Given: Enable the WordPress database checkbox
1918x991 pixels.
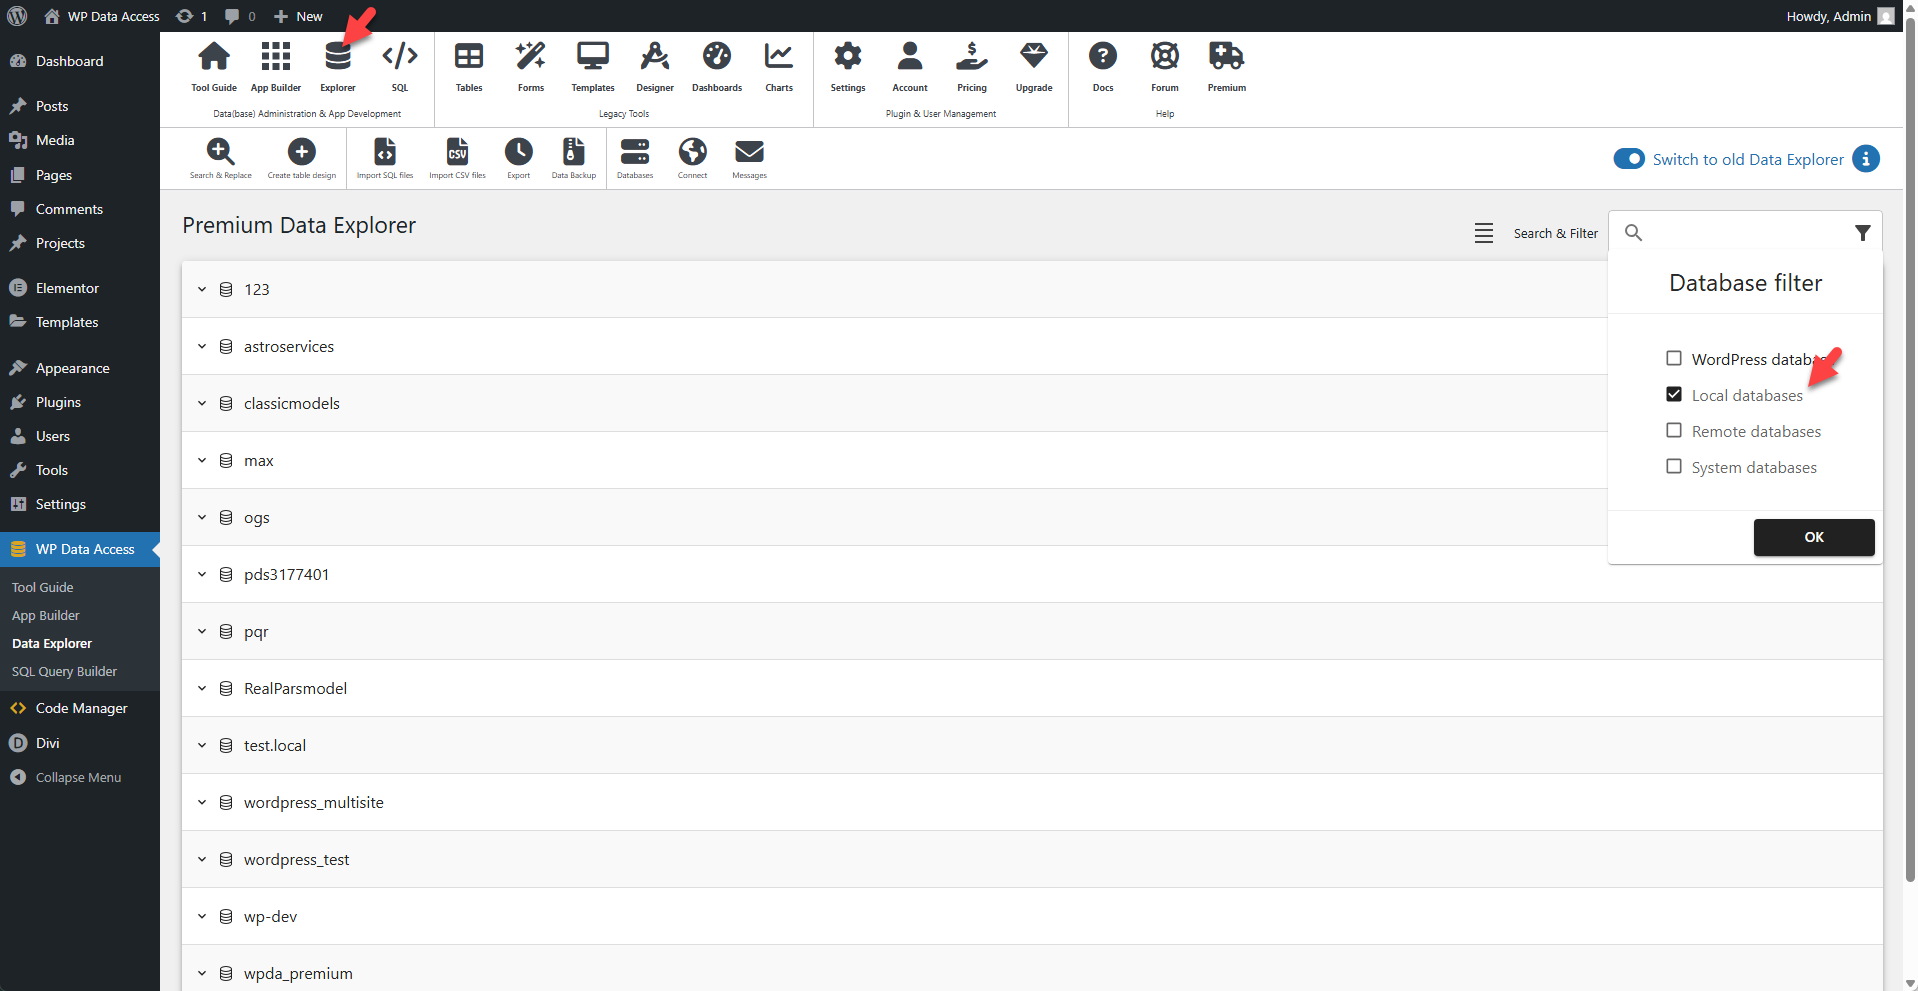Looking at the screenshot, I should [1674, 357].
